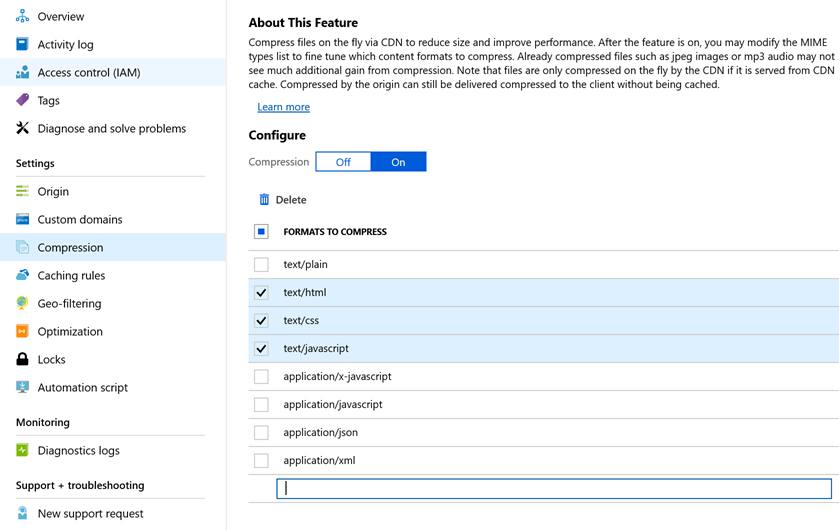Open the Activity log icon
The height and width of the screenshot is (530, 840).
pos(22,44)
